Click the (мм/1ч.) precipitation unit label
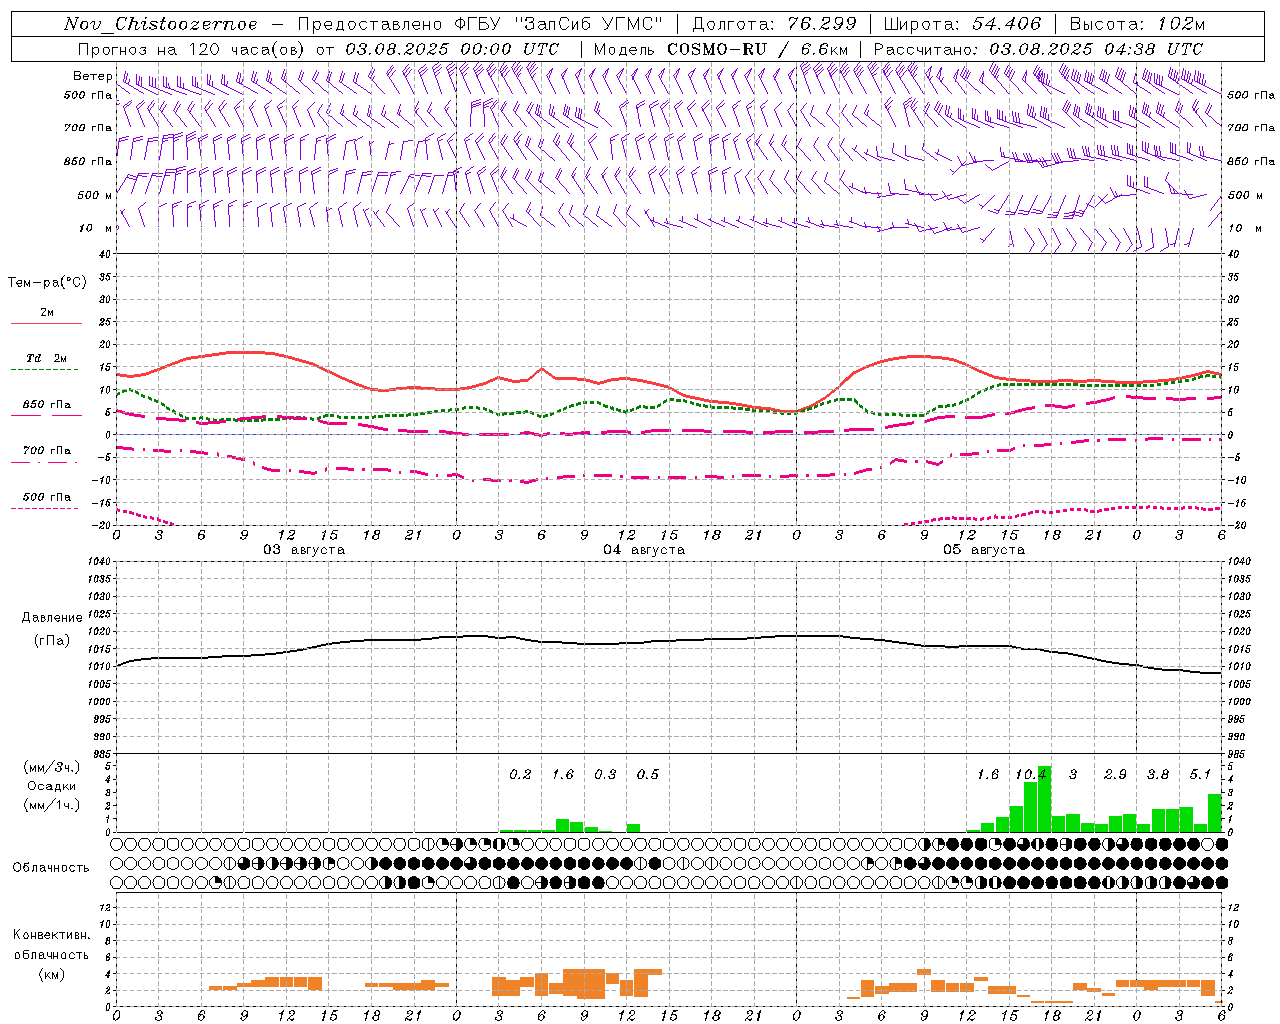Image resolution: width=1280 pixels, height=1024 pixels. click(x=52, y=805)
